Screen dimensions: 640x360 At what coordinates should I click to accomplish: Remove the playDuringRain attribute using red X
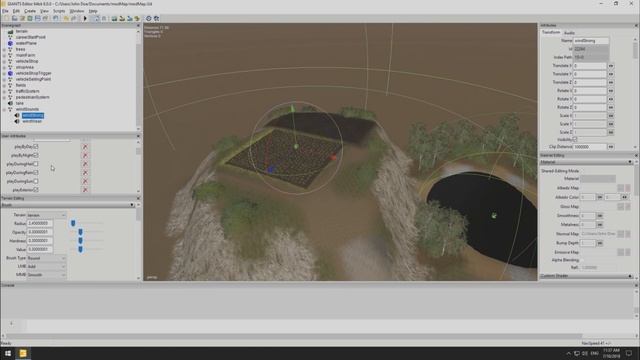pos(85,173)
